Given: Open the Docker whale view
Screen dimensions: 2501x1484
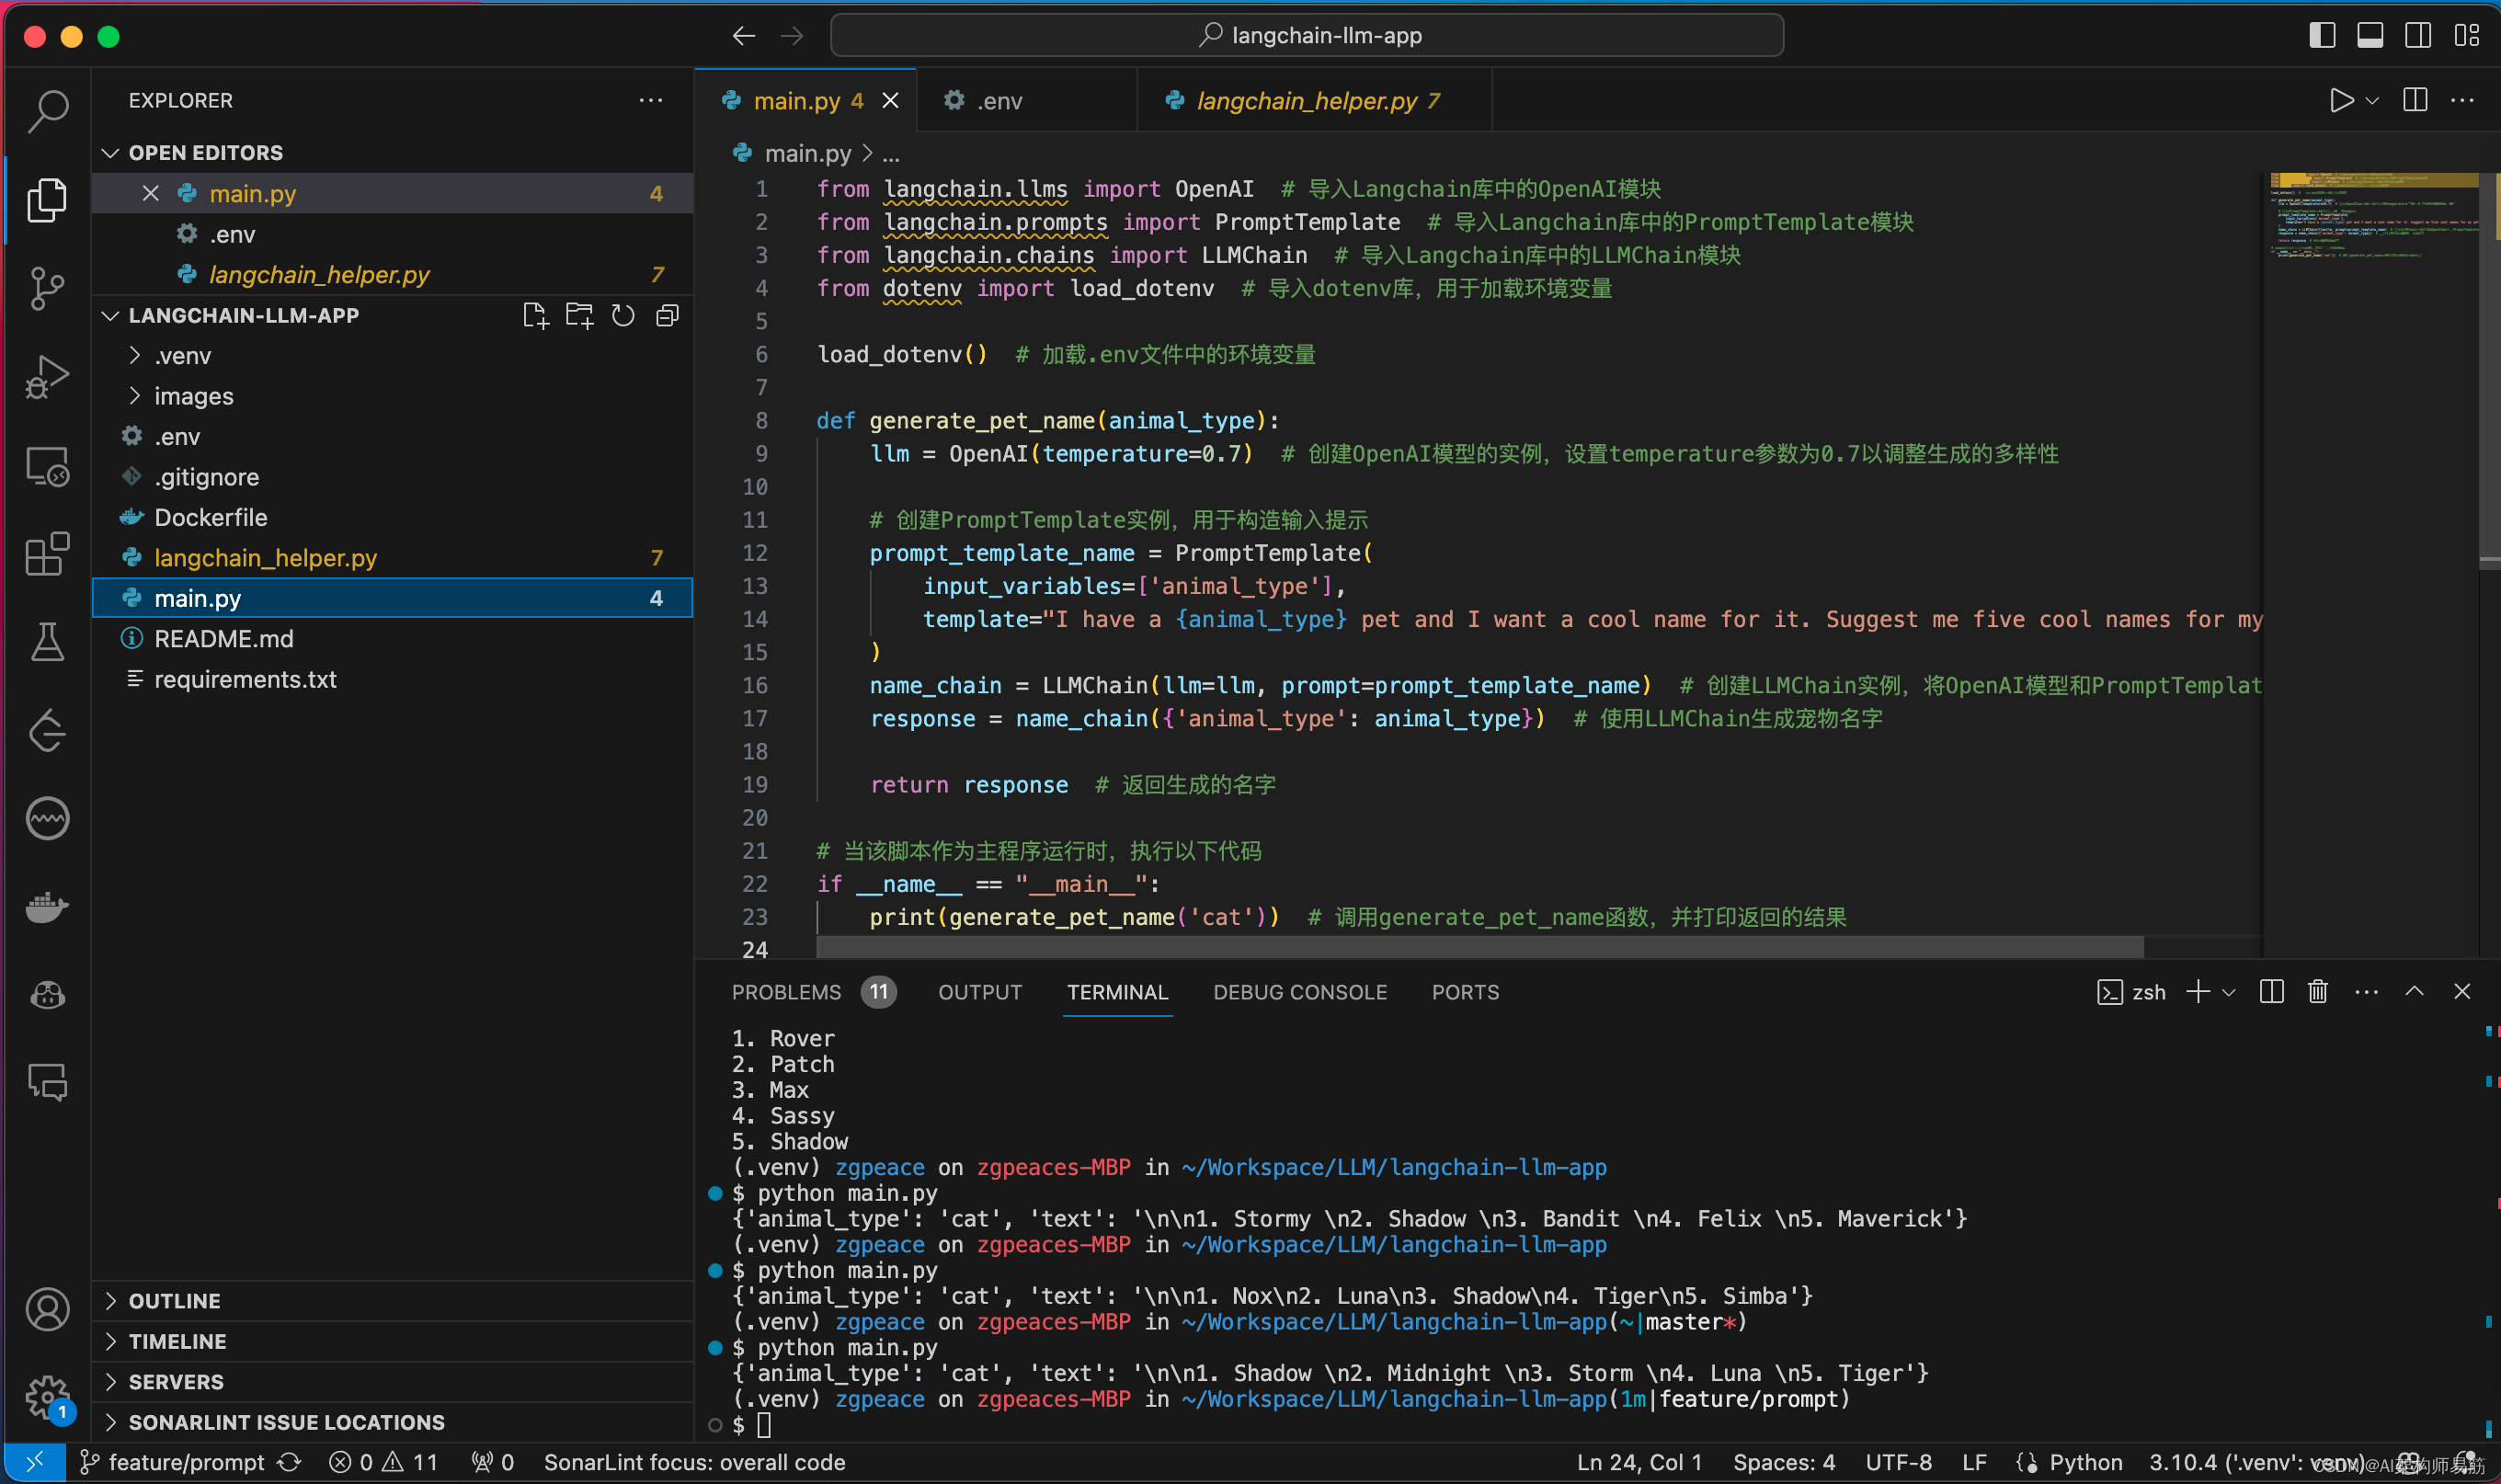Looking at the screenshot, I should coord(47,907).
